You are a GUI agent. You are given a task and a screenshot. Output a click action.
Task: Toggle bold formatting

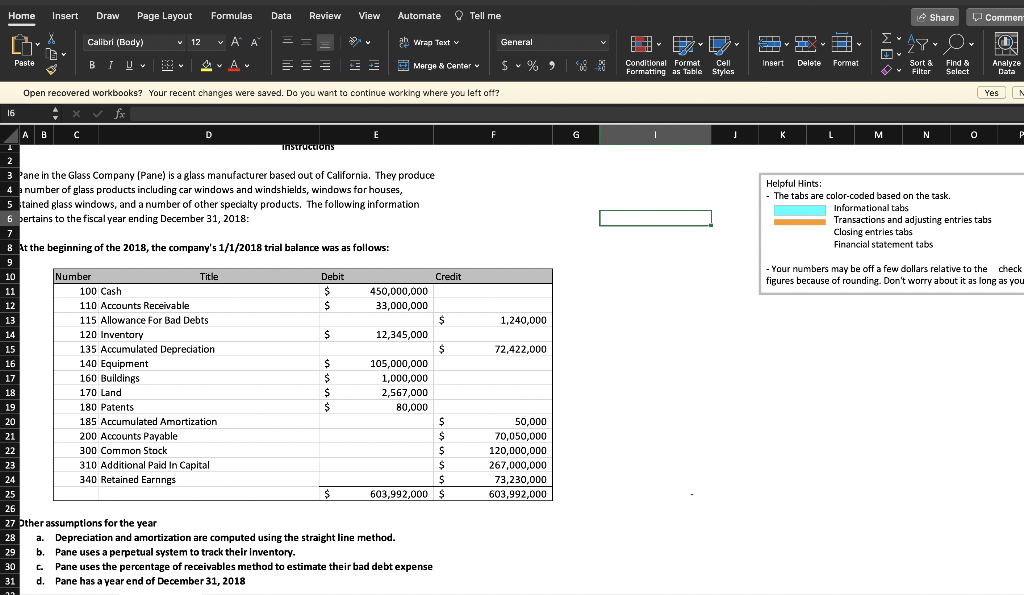click(x=92, y=66)
